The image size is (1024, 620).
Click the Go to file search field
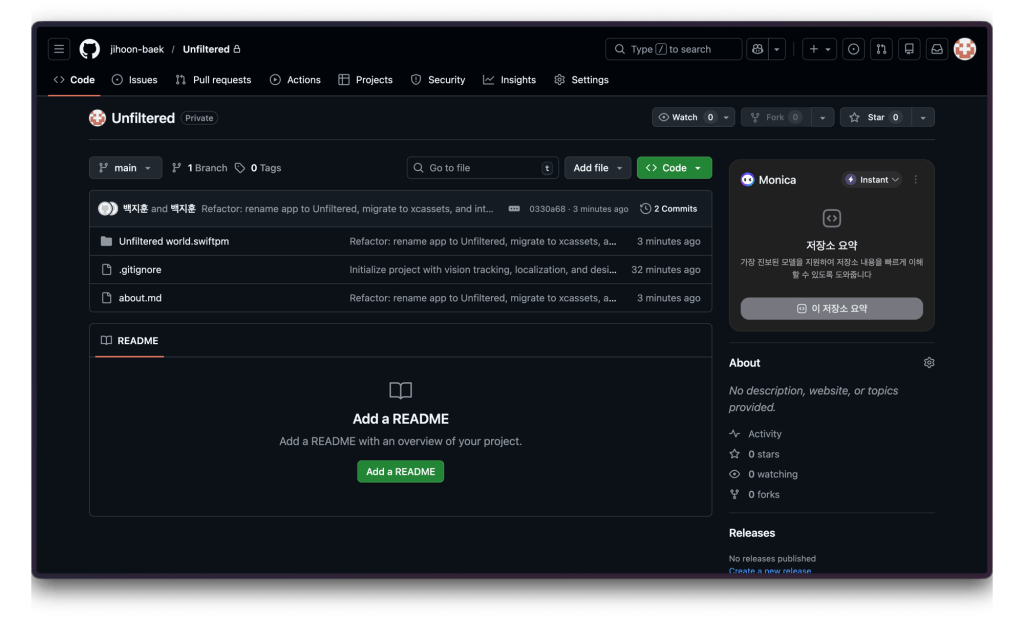coord(482,167)
